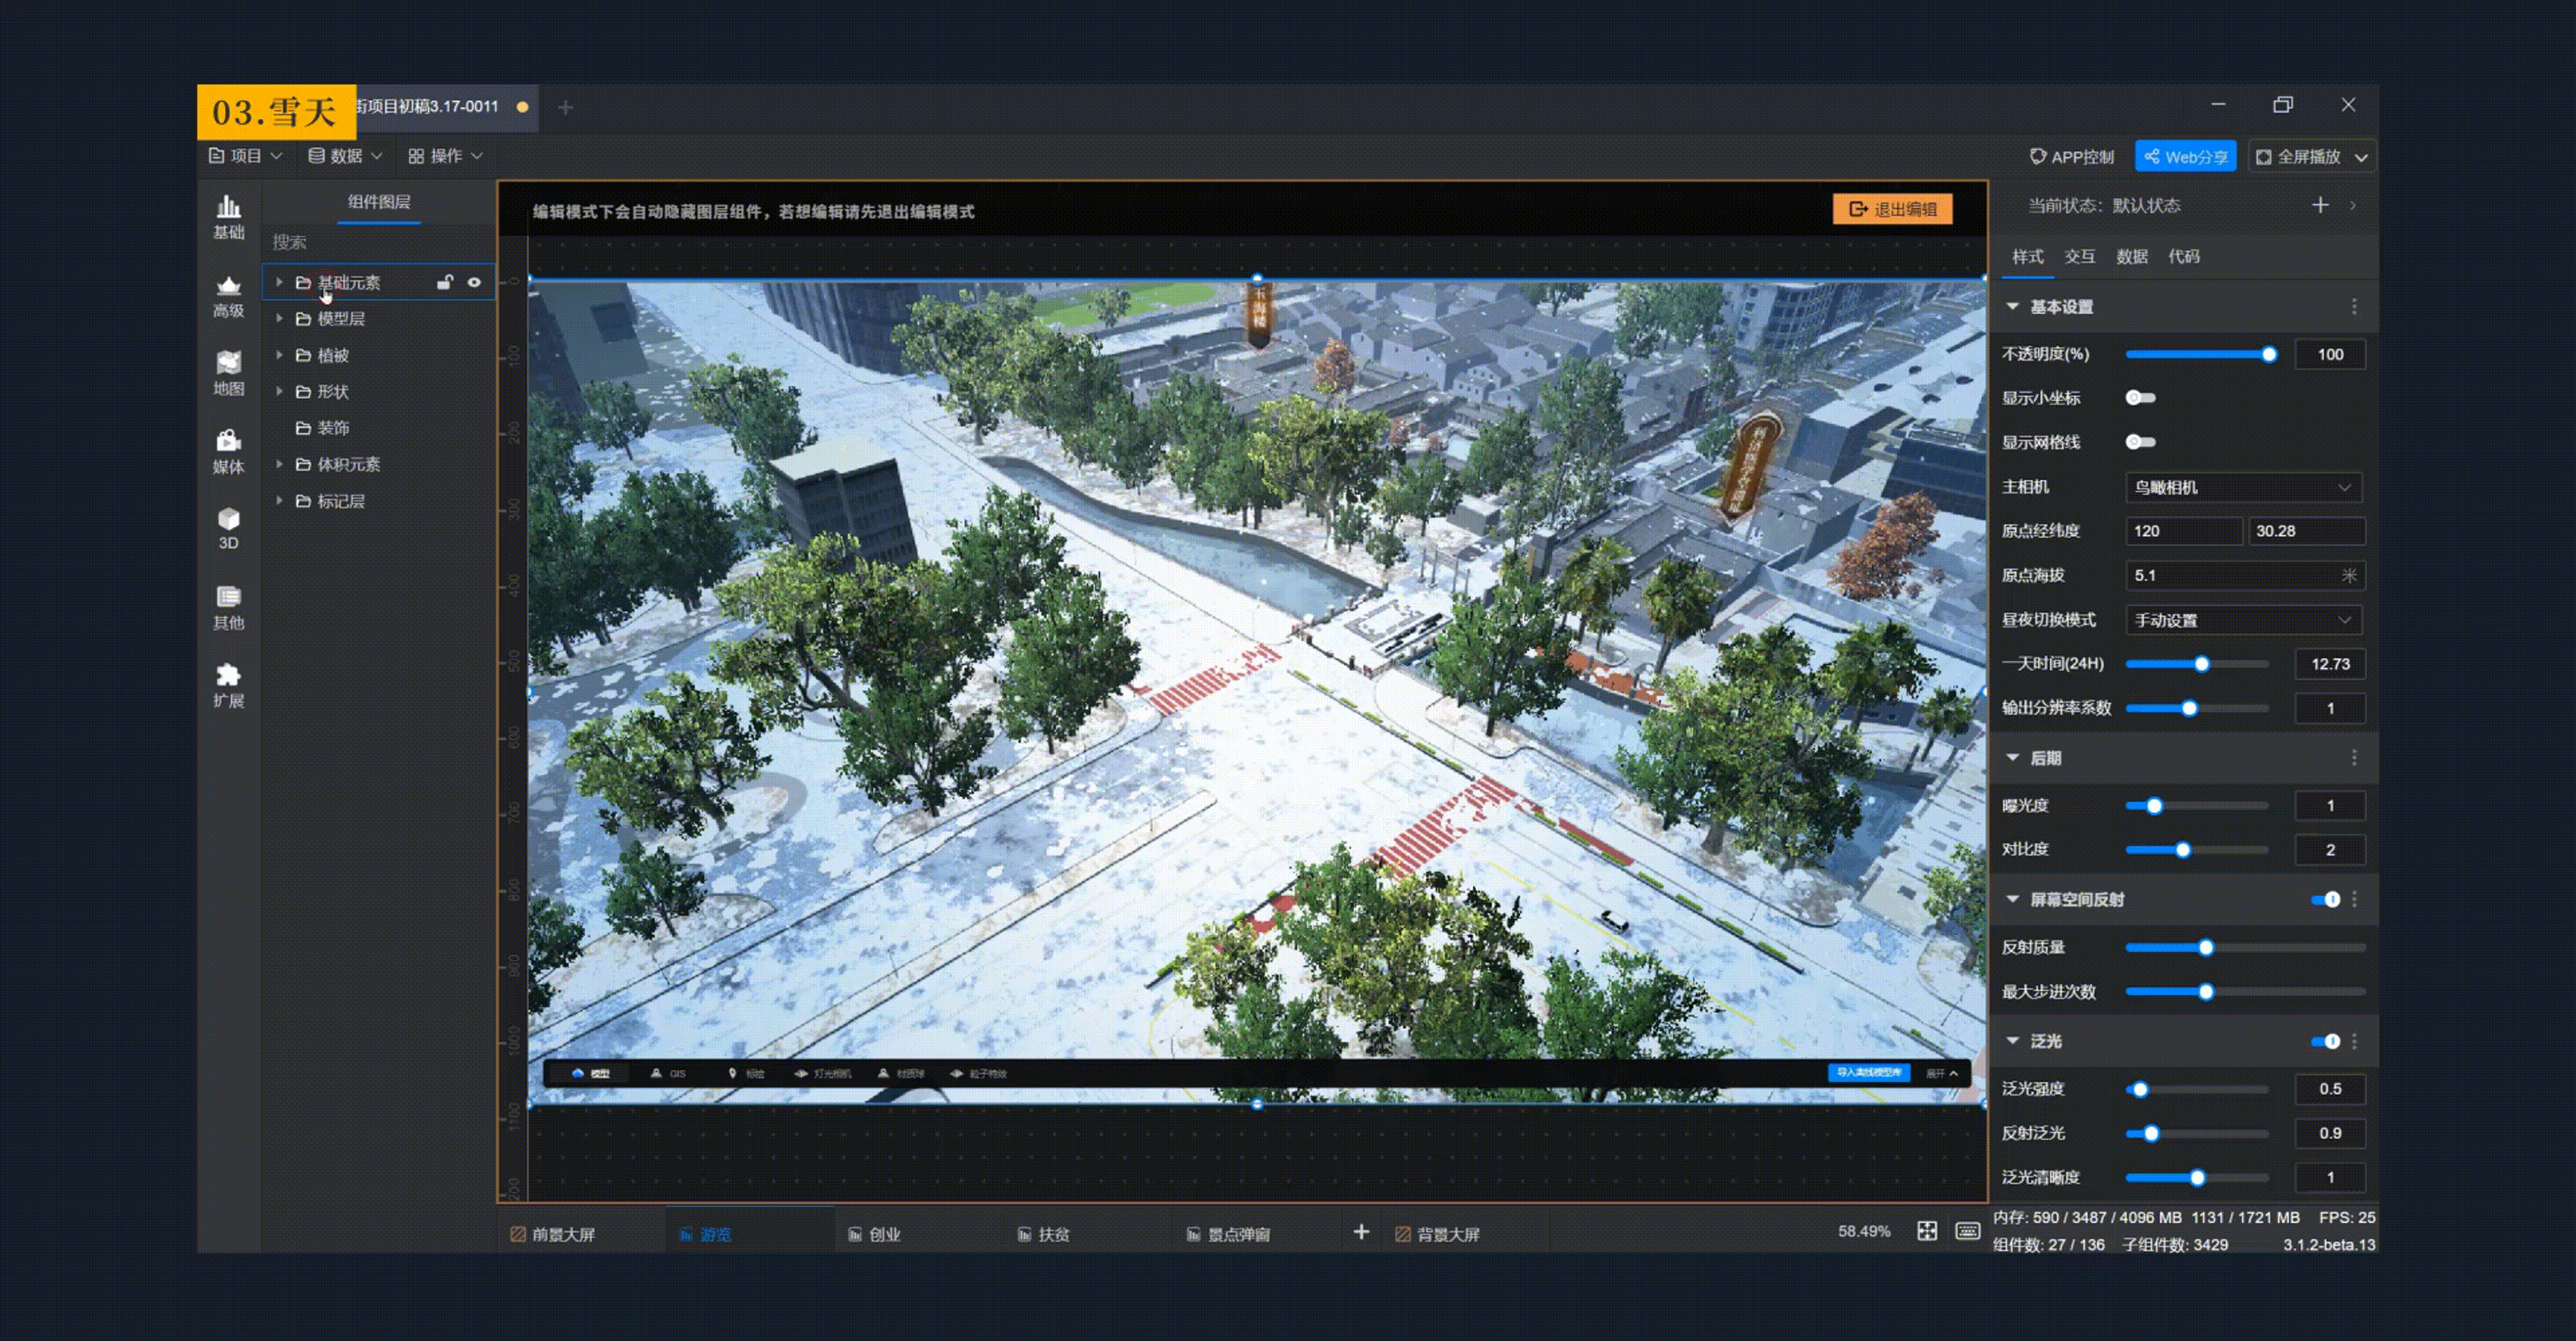Open the 高级 component category

point(228,296)
